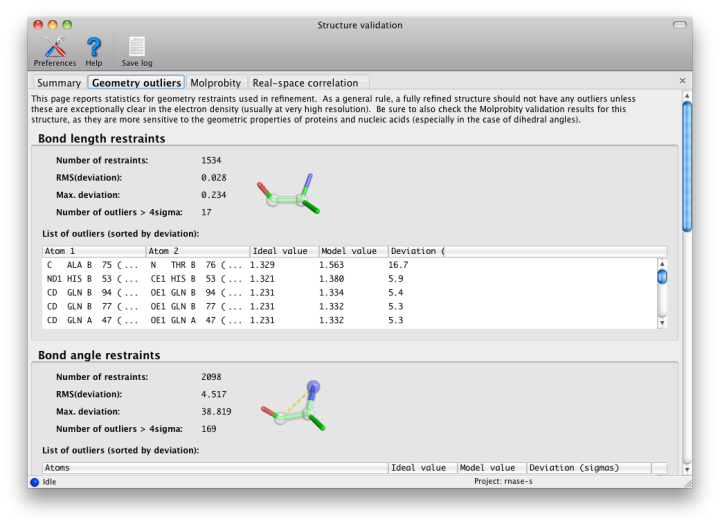This screenshot has height=526, width=720.
Task: Select the ALA B 75 outlier row
Action: tap(349, 265)
